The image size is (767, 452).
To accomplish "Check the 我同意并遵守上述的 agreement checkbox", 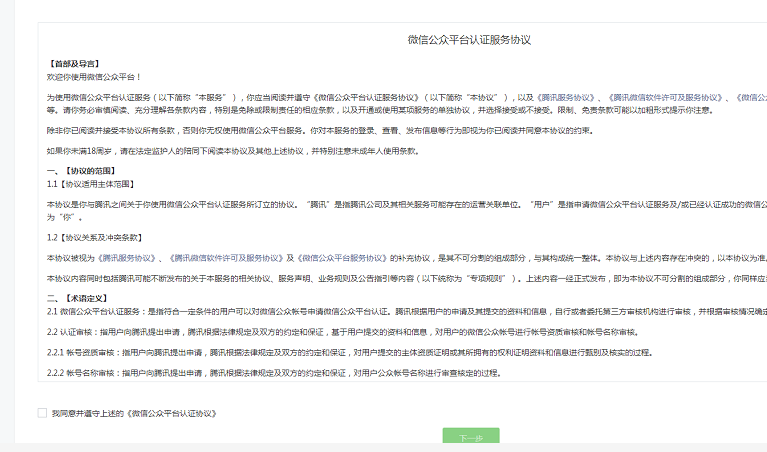I will [x=42, y=412].
